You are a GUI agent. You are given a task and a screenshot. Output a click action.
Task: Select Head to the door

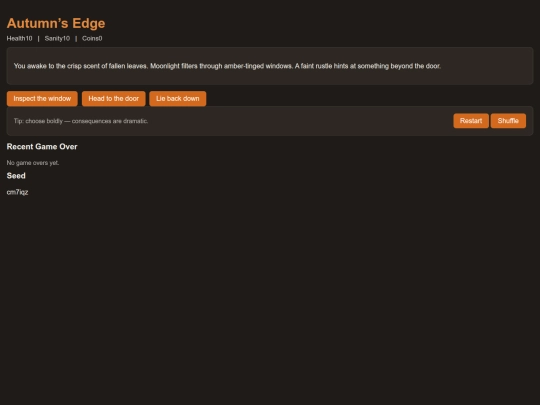click(x=114, y=98)
